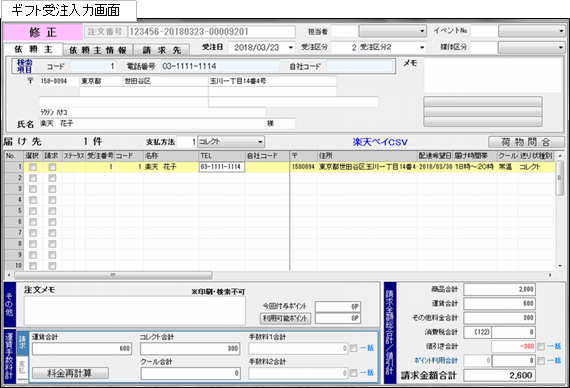Click the 請求金額合計 field 2,600
Image resolution: width=570 pixels, height=388 pixels.
pyautogui.click(x=499, y=375)
